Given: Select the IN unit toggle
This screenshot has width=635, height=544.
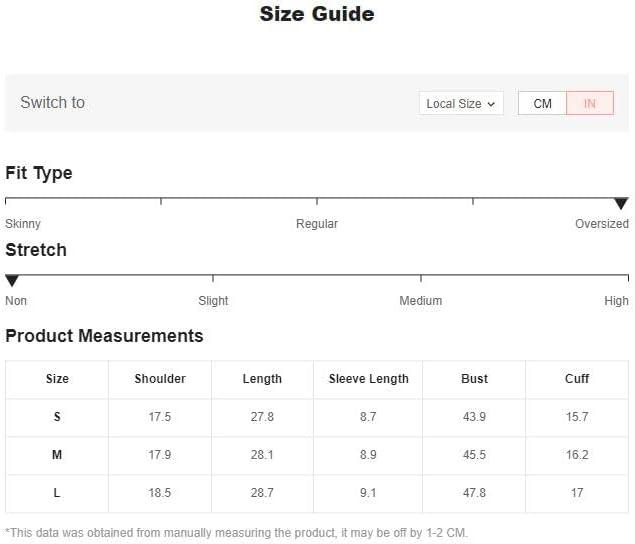Looking at the screenshot, I should (590, 103).
